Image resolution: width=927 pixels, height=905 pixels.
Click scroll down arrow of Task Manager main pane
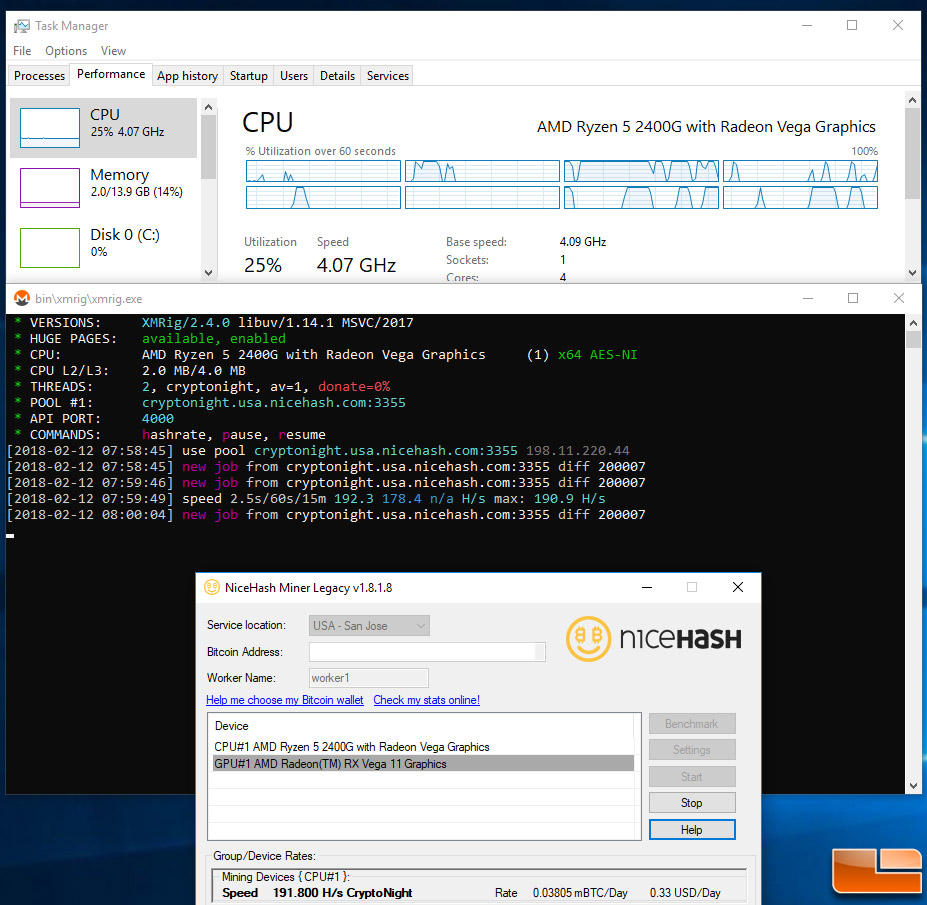(x=912, y=273)
